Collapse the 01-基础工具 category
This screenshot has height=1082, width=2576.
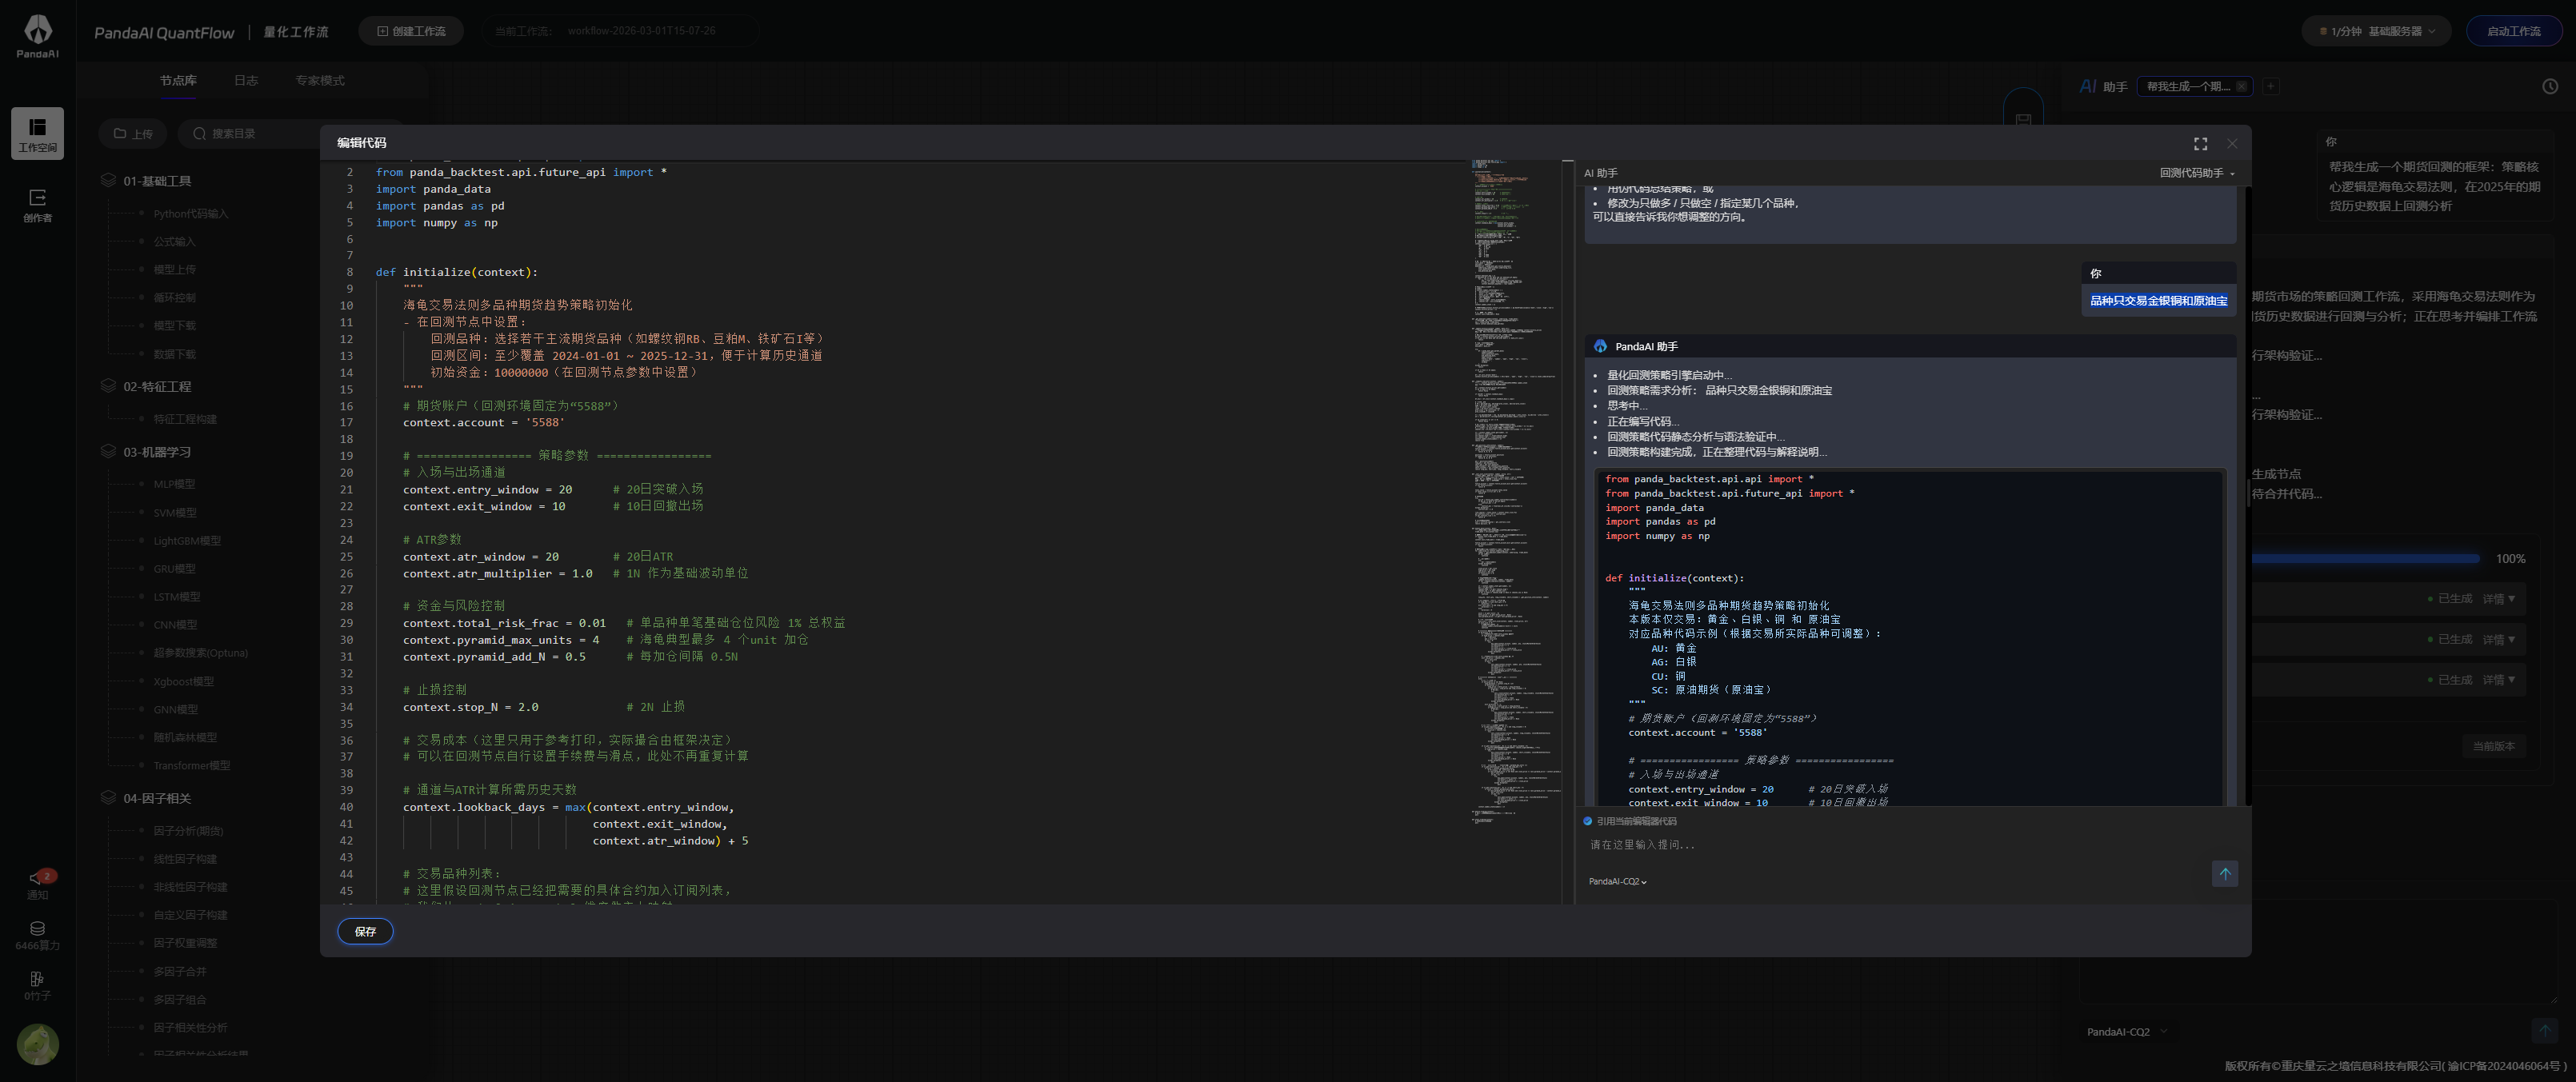click(x=157, y=181)
